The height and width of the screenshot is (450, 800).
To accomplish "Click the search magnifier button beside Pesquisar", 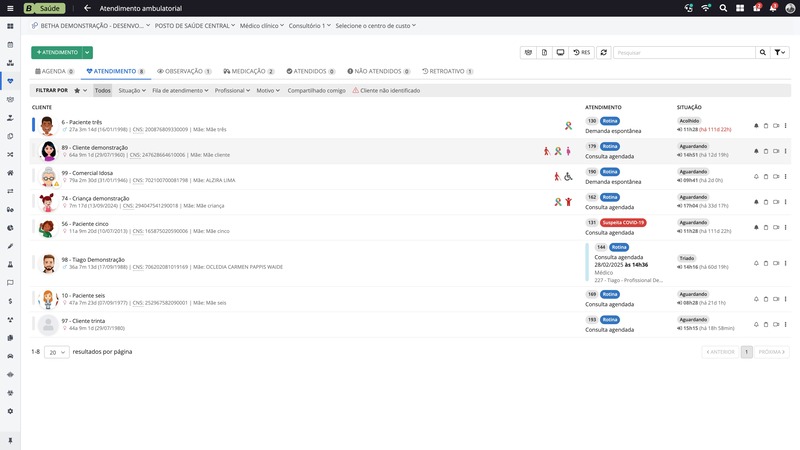I will pos(759,52).
